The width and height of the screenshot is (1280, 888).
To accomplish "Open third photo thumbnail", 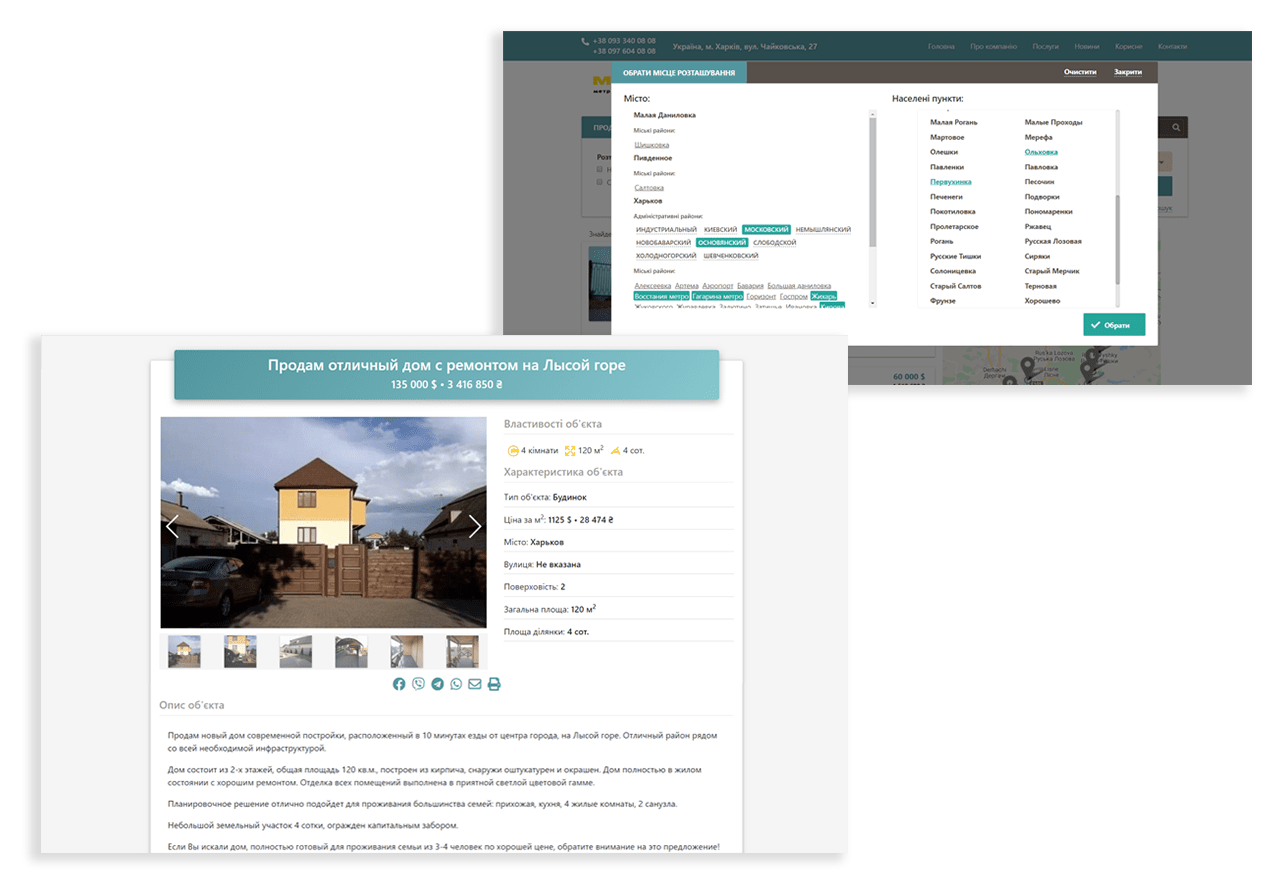I will pyautogui.click(x=295, y=651).
